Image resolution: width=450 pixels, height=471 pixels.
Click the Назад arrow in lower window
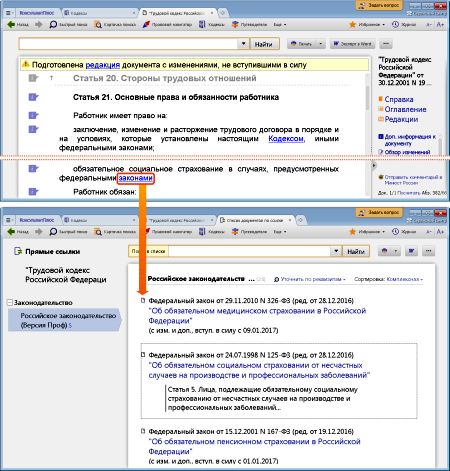point(11,231)
